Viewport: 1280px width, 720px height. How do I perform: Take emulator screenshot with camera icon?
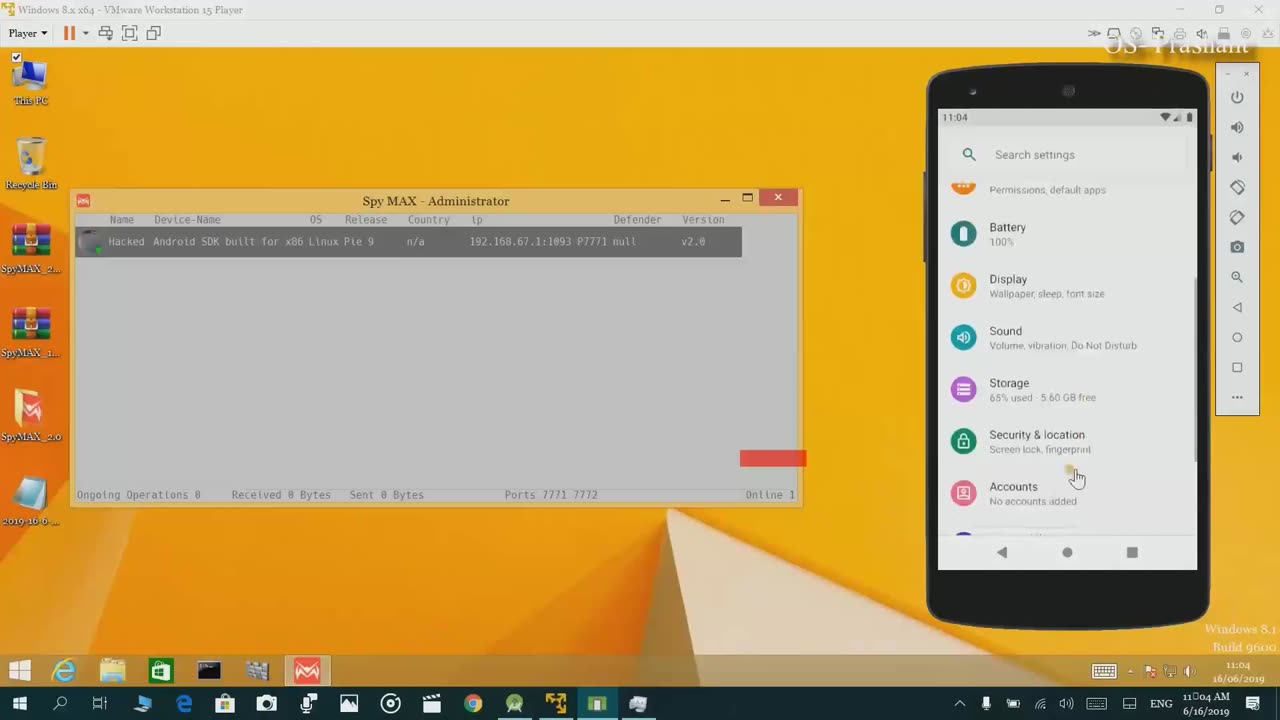point(1237,247)
